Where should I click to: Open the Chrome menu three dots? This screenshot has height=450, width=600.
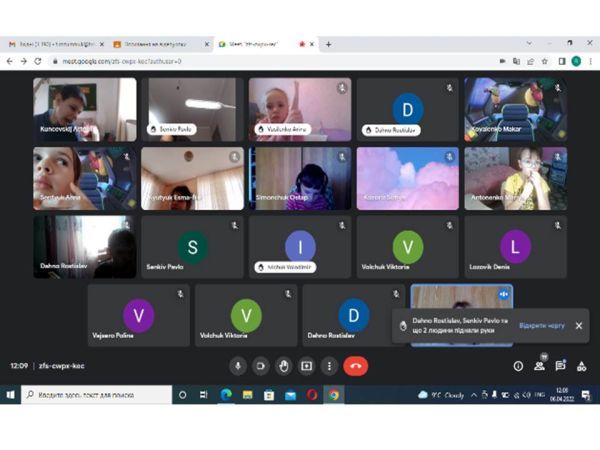click(590, 61)
